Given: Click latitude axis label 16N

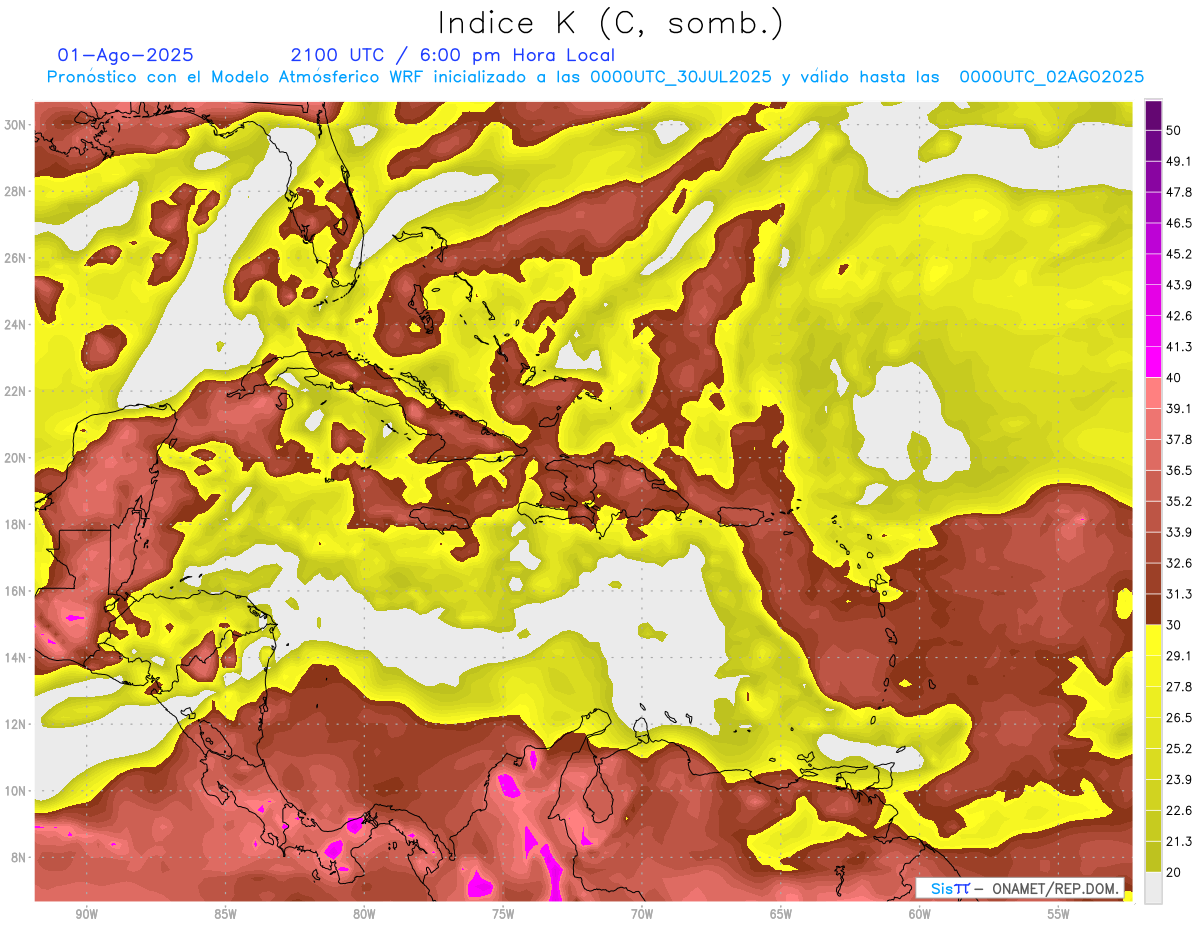Looking at the screenshot, I should 15,591.
